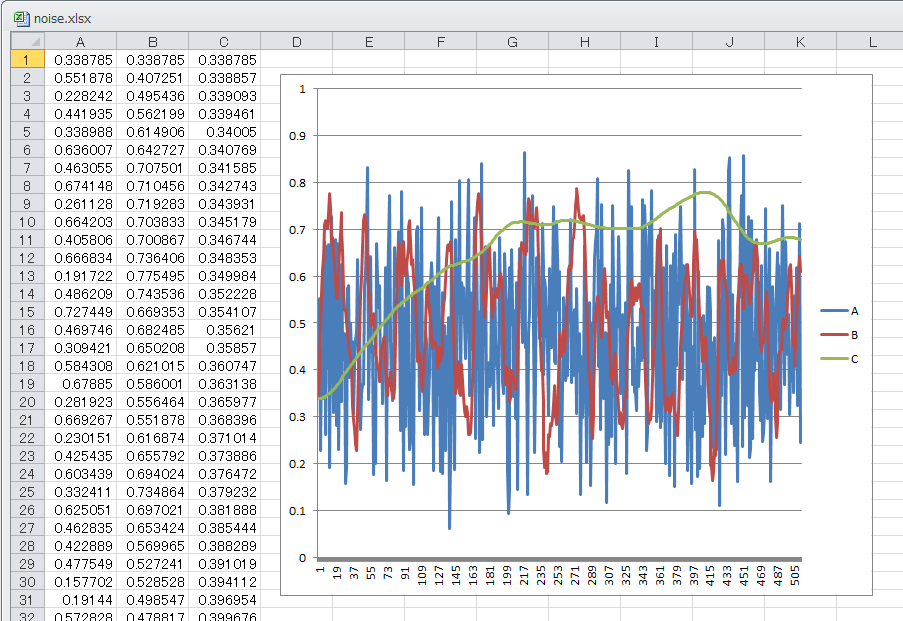Select the green series C legend marker
Viewport: 903px width, 621px height.
pos(833,359)
